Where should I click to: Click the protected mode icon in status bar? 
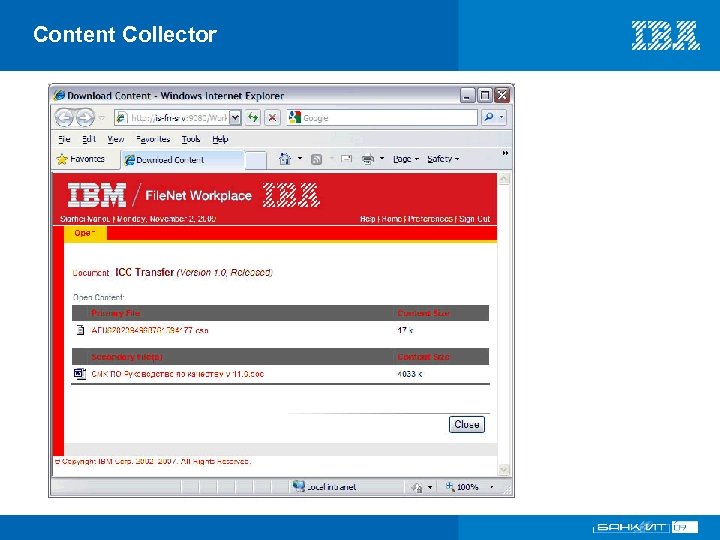point(416,487)
